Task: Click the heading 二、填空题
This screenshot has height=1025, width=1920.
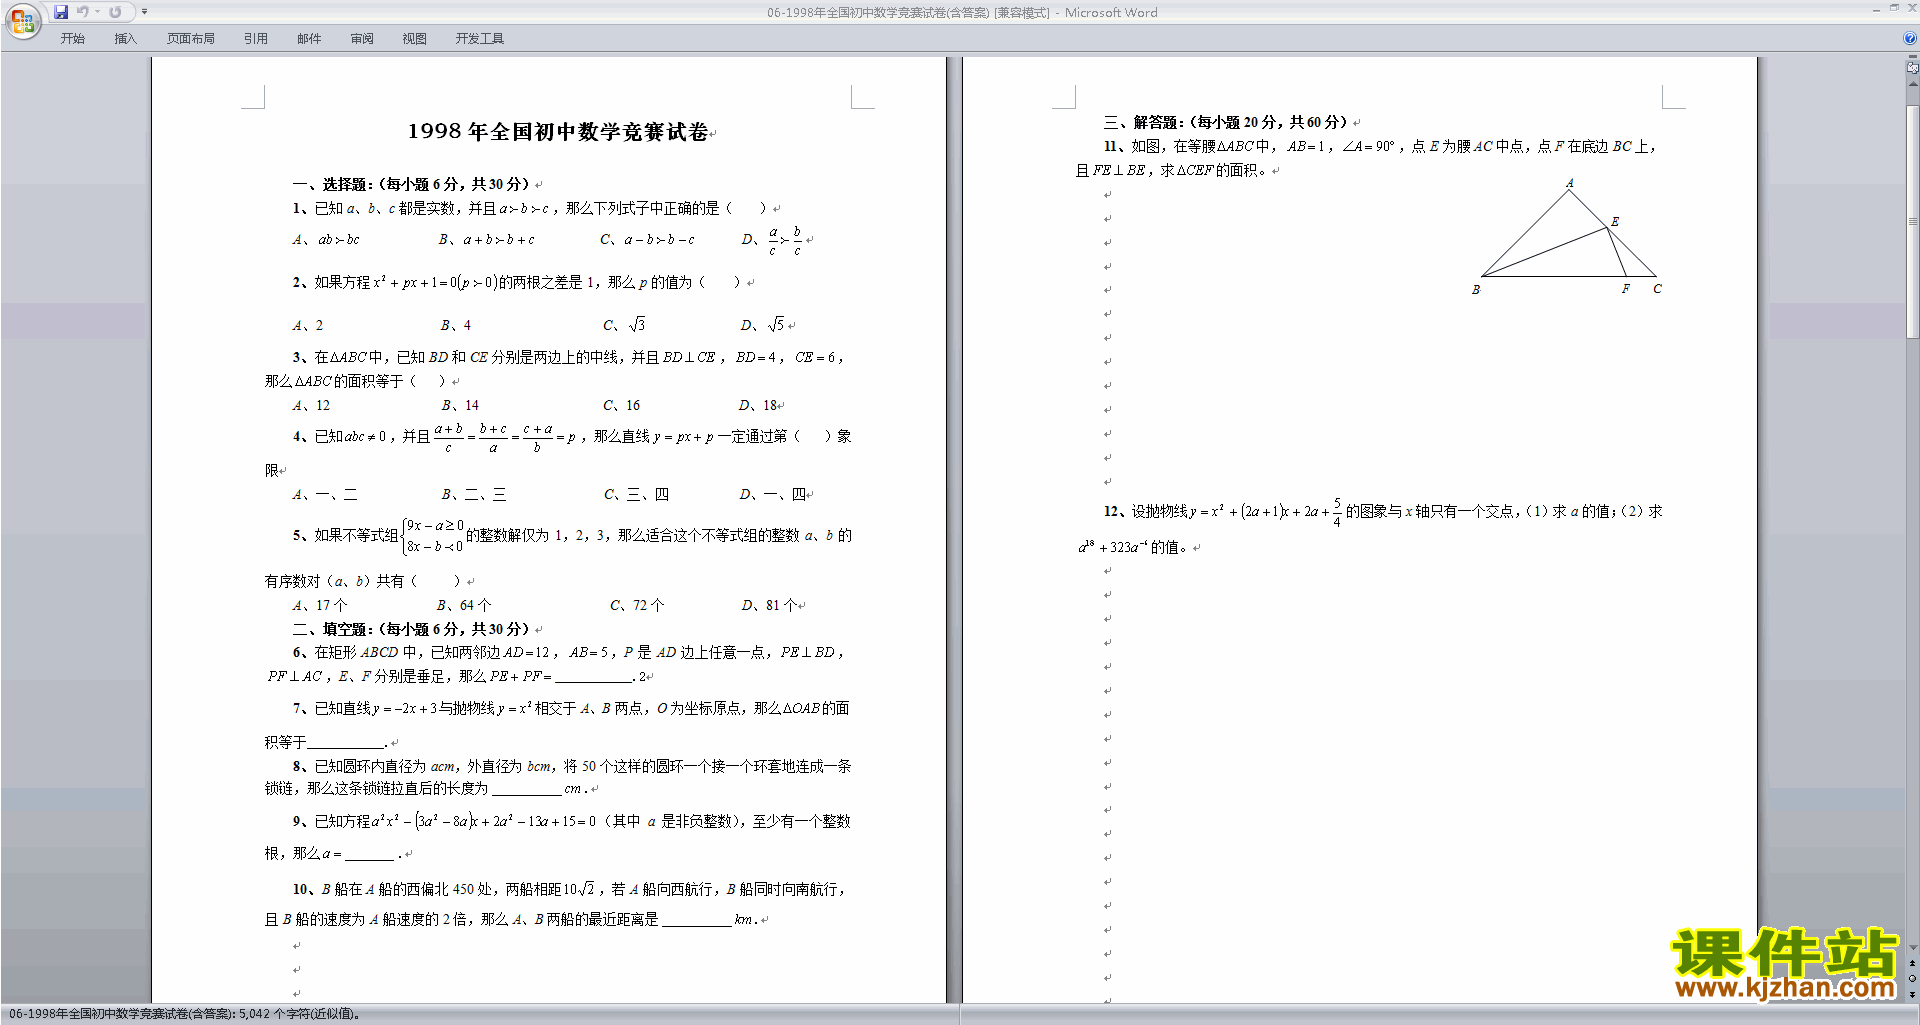Action: tap(412, 629)
